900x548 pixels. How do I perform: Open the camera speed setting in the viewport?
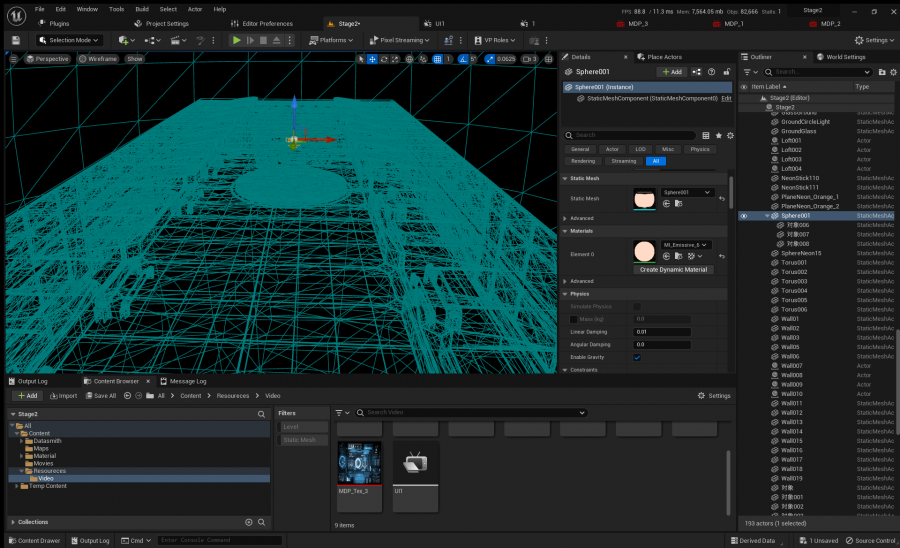(529, 59)
